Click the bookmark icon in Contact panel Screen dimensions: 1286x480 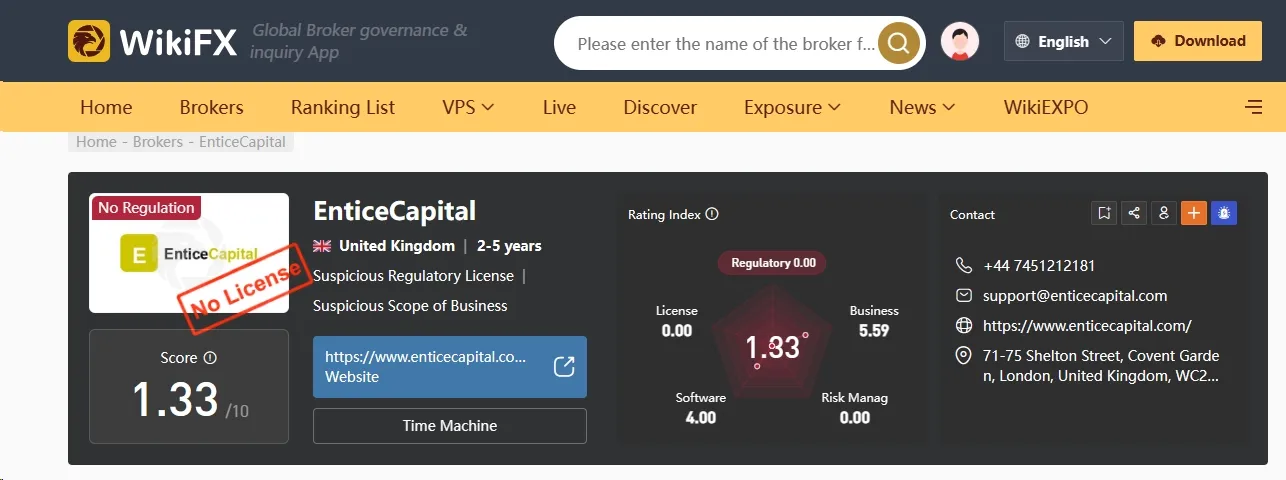click(x=1104, y=213)
